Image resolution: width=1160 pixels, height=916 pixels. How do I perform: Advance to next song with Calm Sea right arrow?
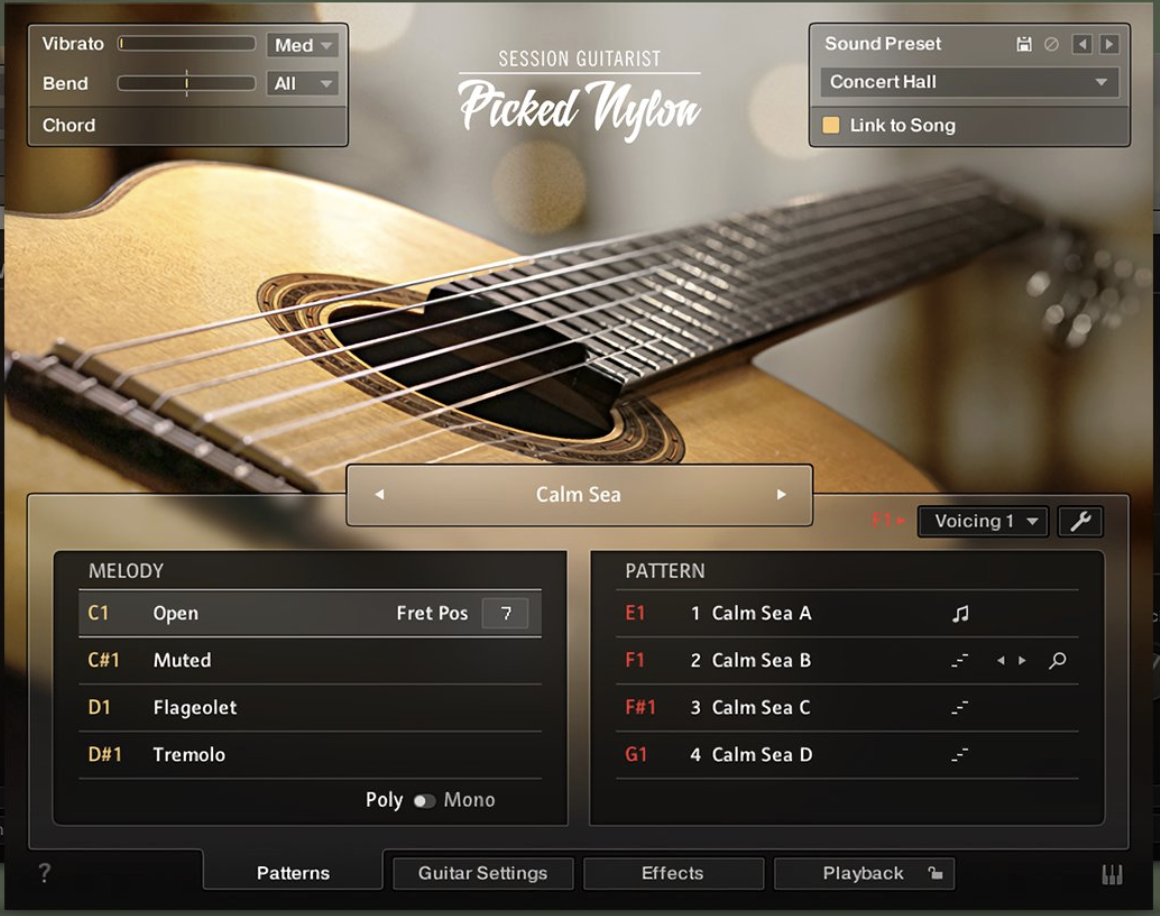[783, 496]
